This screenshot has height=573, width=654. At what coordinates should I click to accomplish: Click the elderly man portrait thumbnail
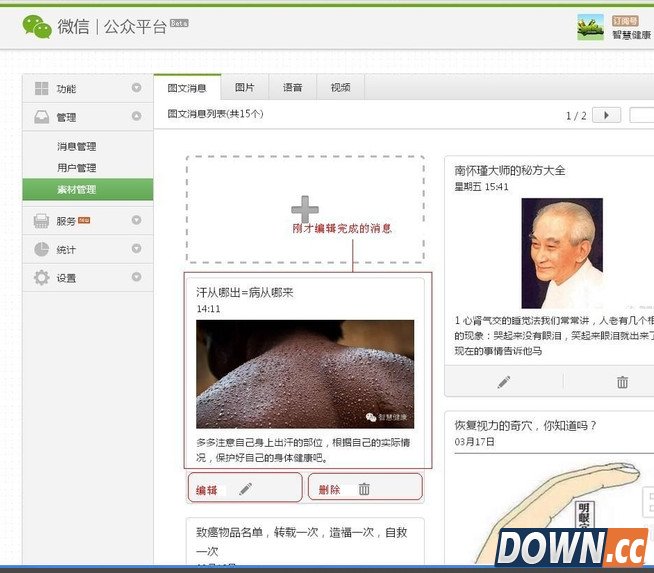[562, 253]
